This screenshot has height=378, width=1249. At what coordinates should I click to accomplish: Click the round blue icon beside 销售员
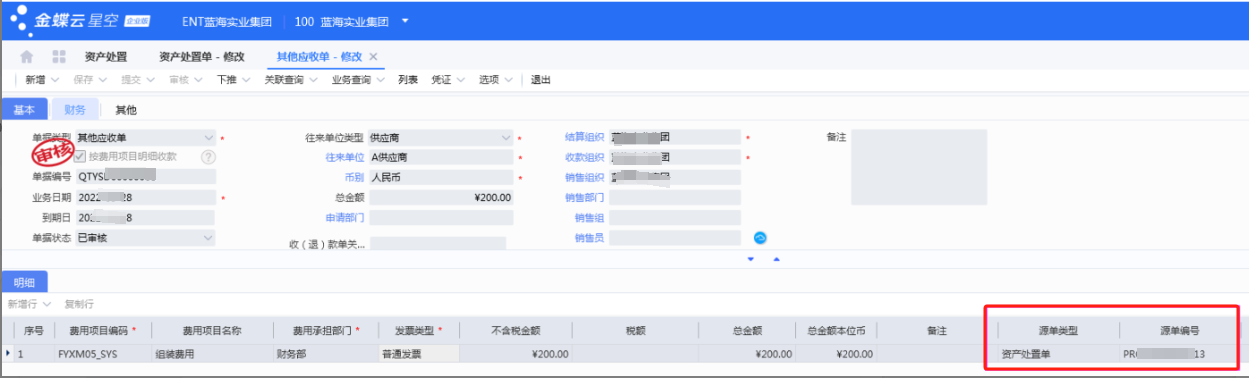pos(760,238)
